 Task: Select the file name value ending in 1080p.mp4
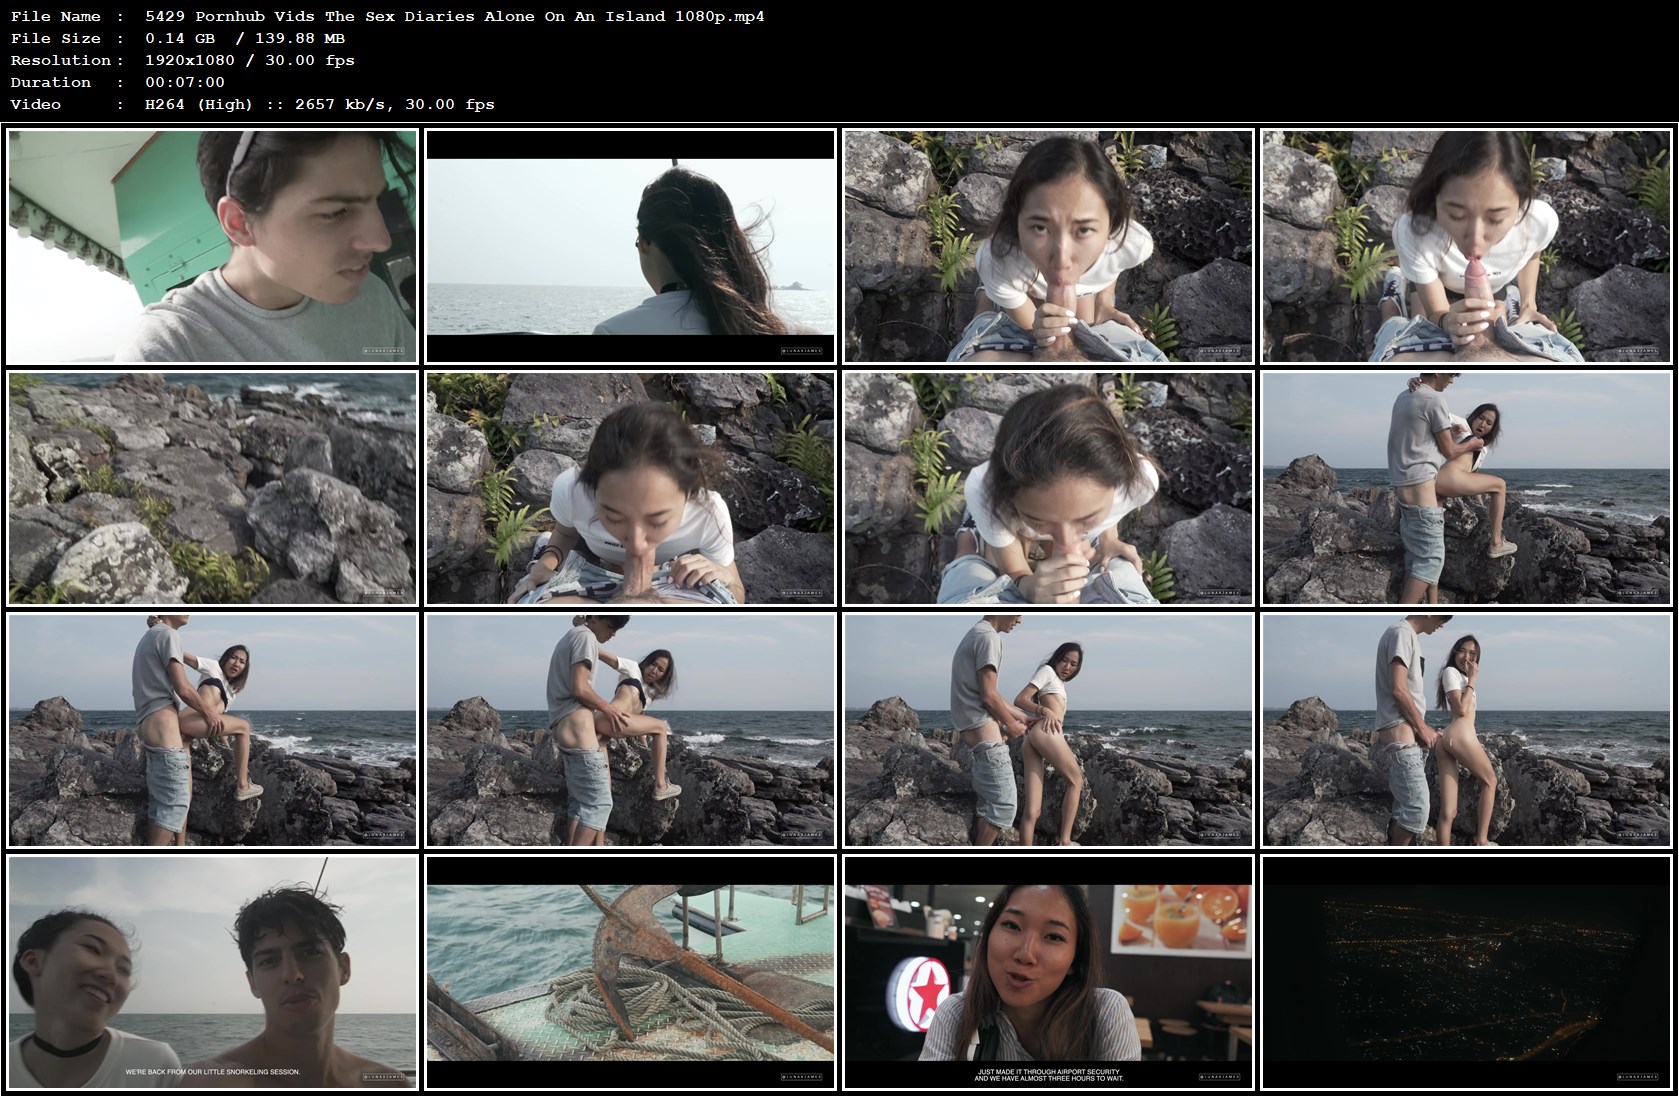tap(455, 16)
